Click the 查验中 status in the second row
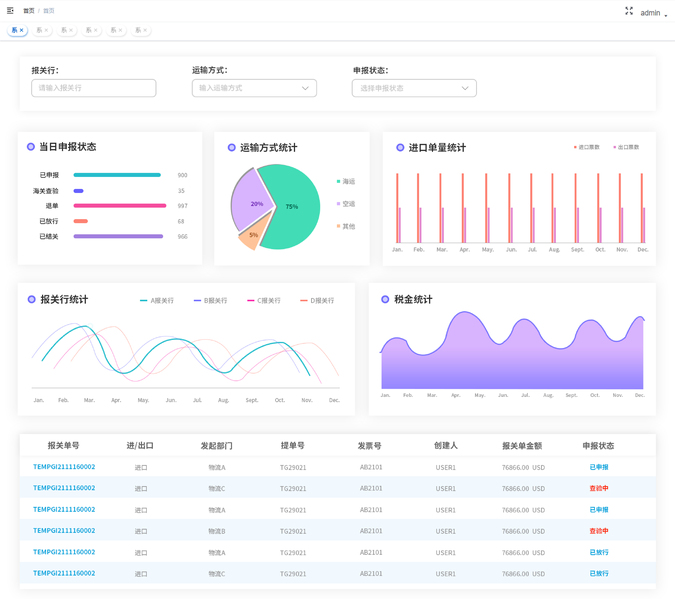Viewport: 675px width, 600px height. pos(599,488)
